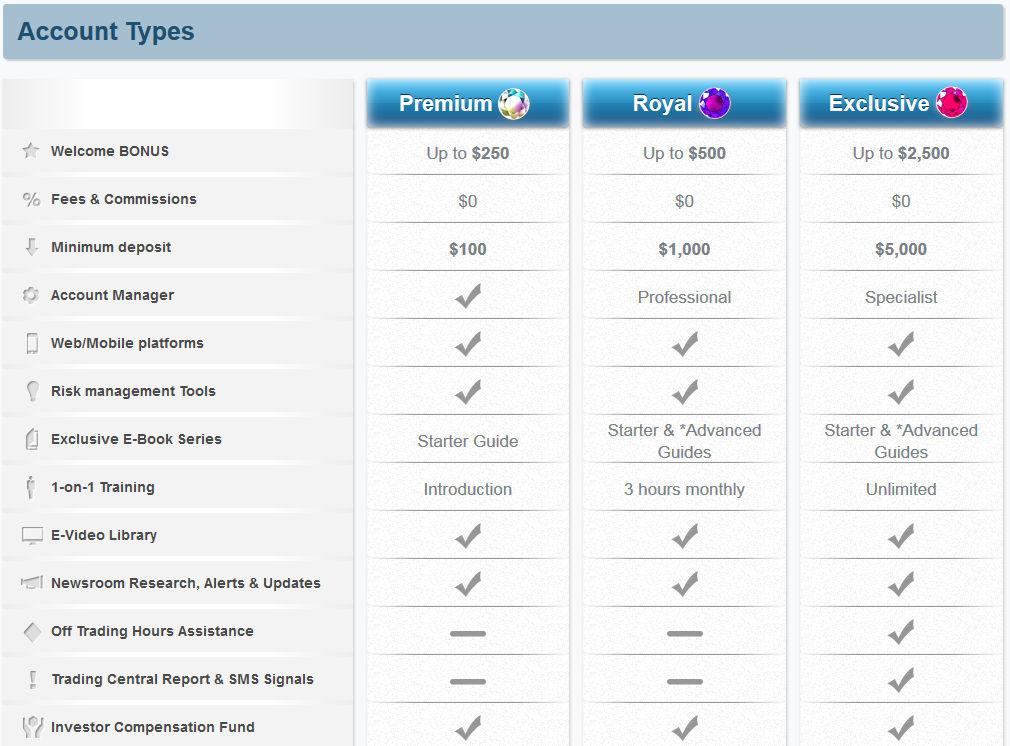Click the 1-on-1 Training row label
This screenshot has width=1010, height=746.
tap(102, 487)
